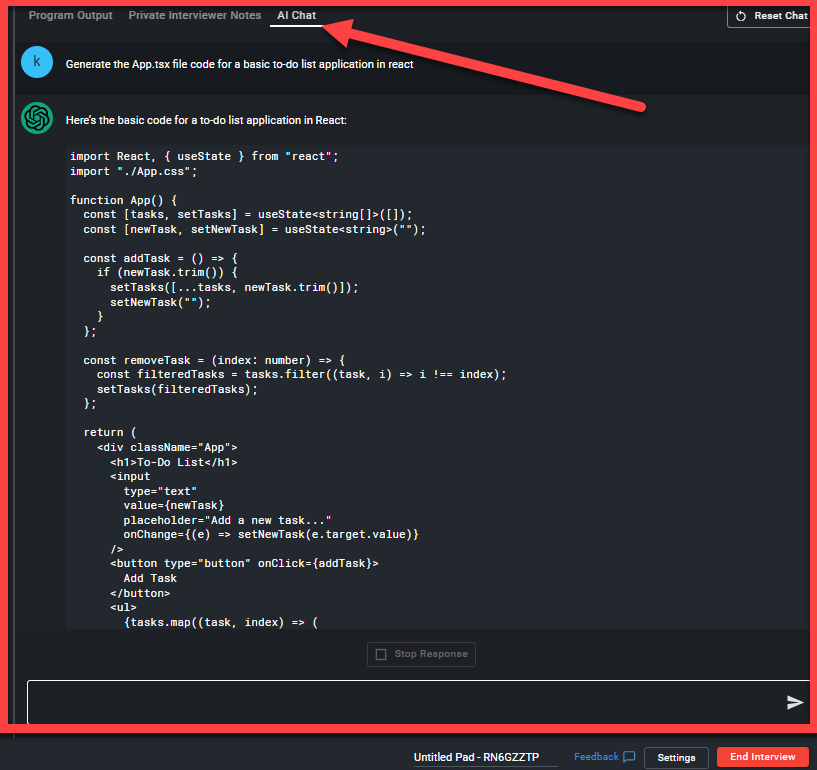The height and width of the screenshot is (770, 817).
Task: Click the square stop icon beside Stop Response
Action: coord(381,654)
